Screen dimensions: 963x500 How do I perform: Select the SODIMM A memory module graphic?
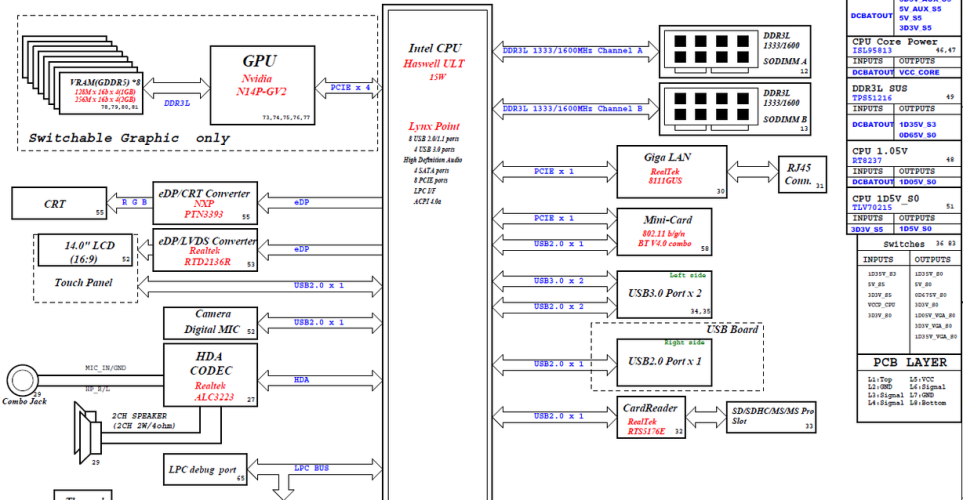(735, 52)
